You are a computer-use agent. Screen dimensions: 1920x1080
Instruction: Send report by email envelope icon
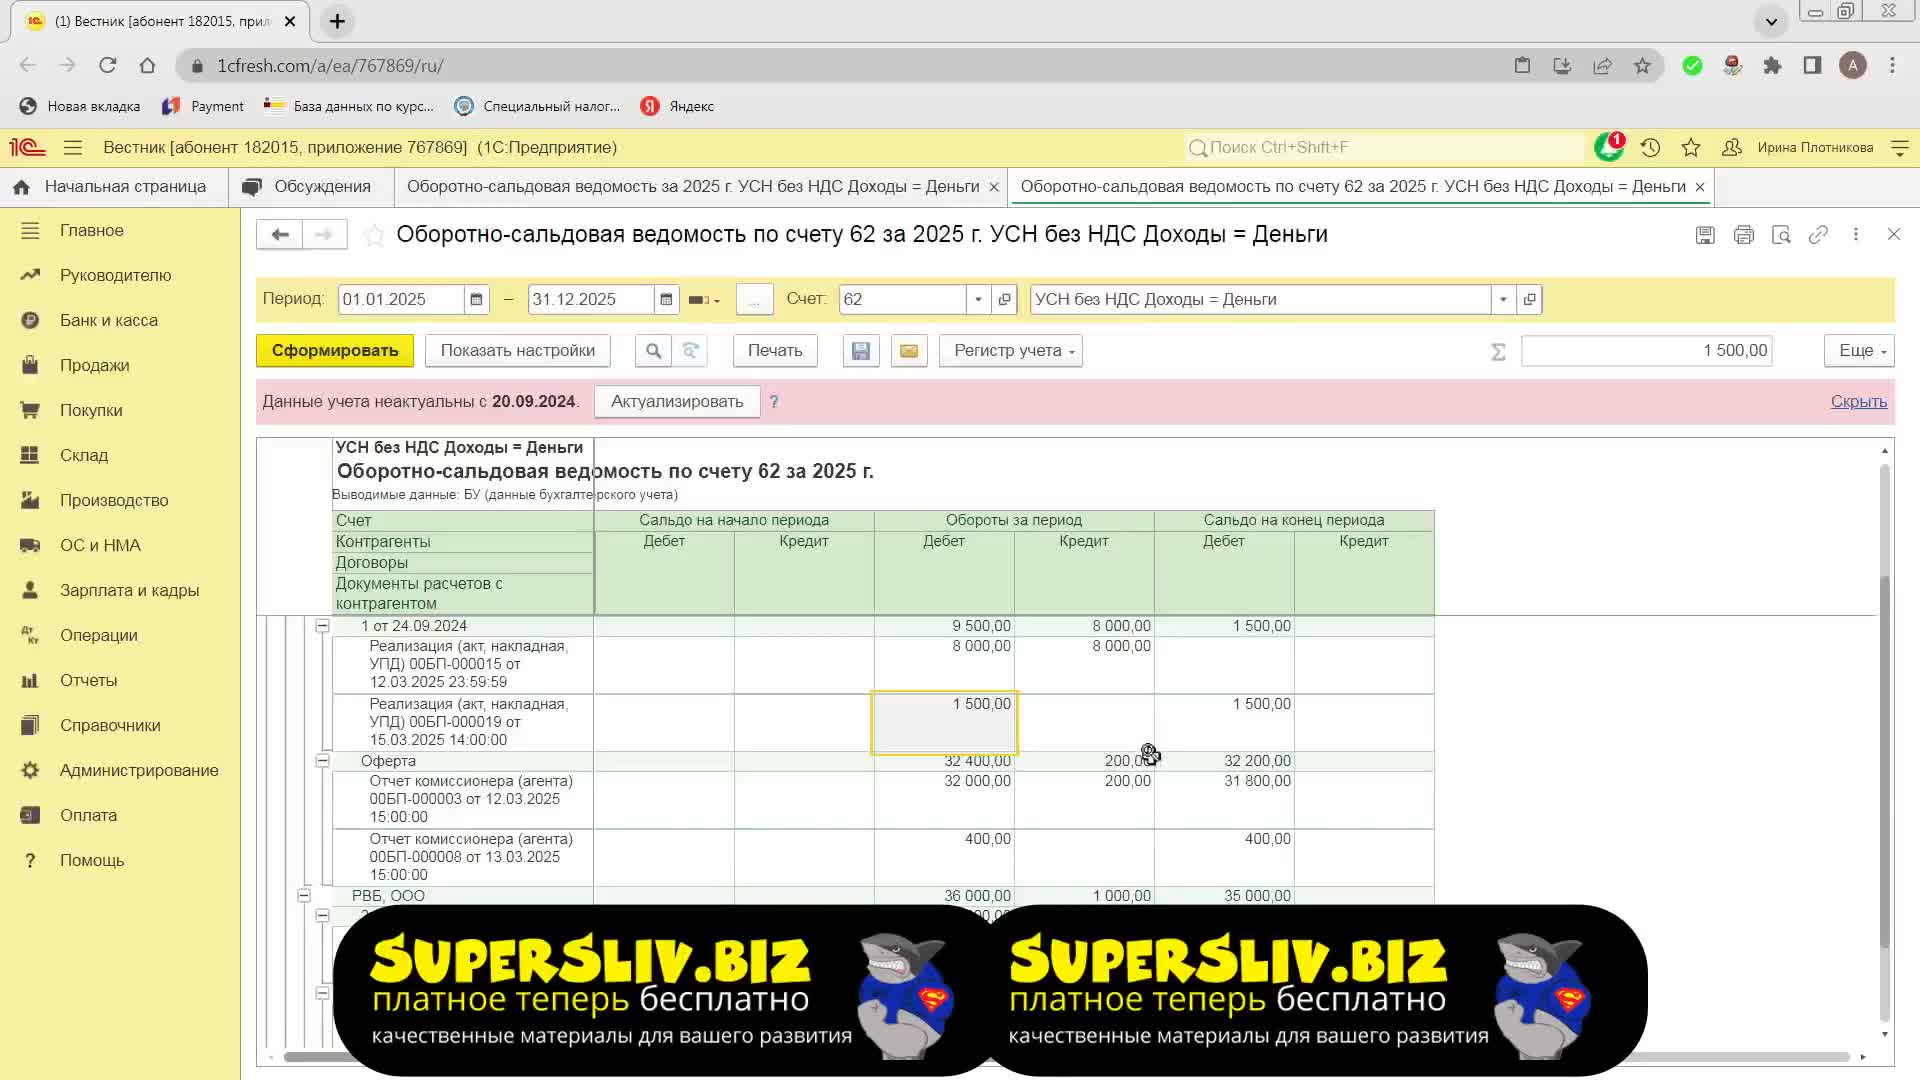pos(909,351)
